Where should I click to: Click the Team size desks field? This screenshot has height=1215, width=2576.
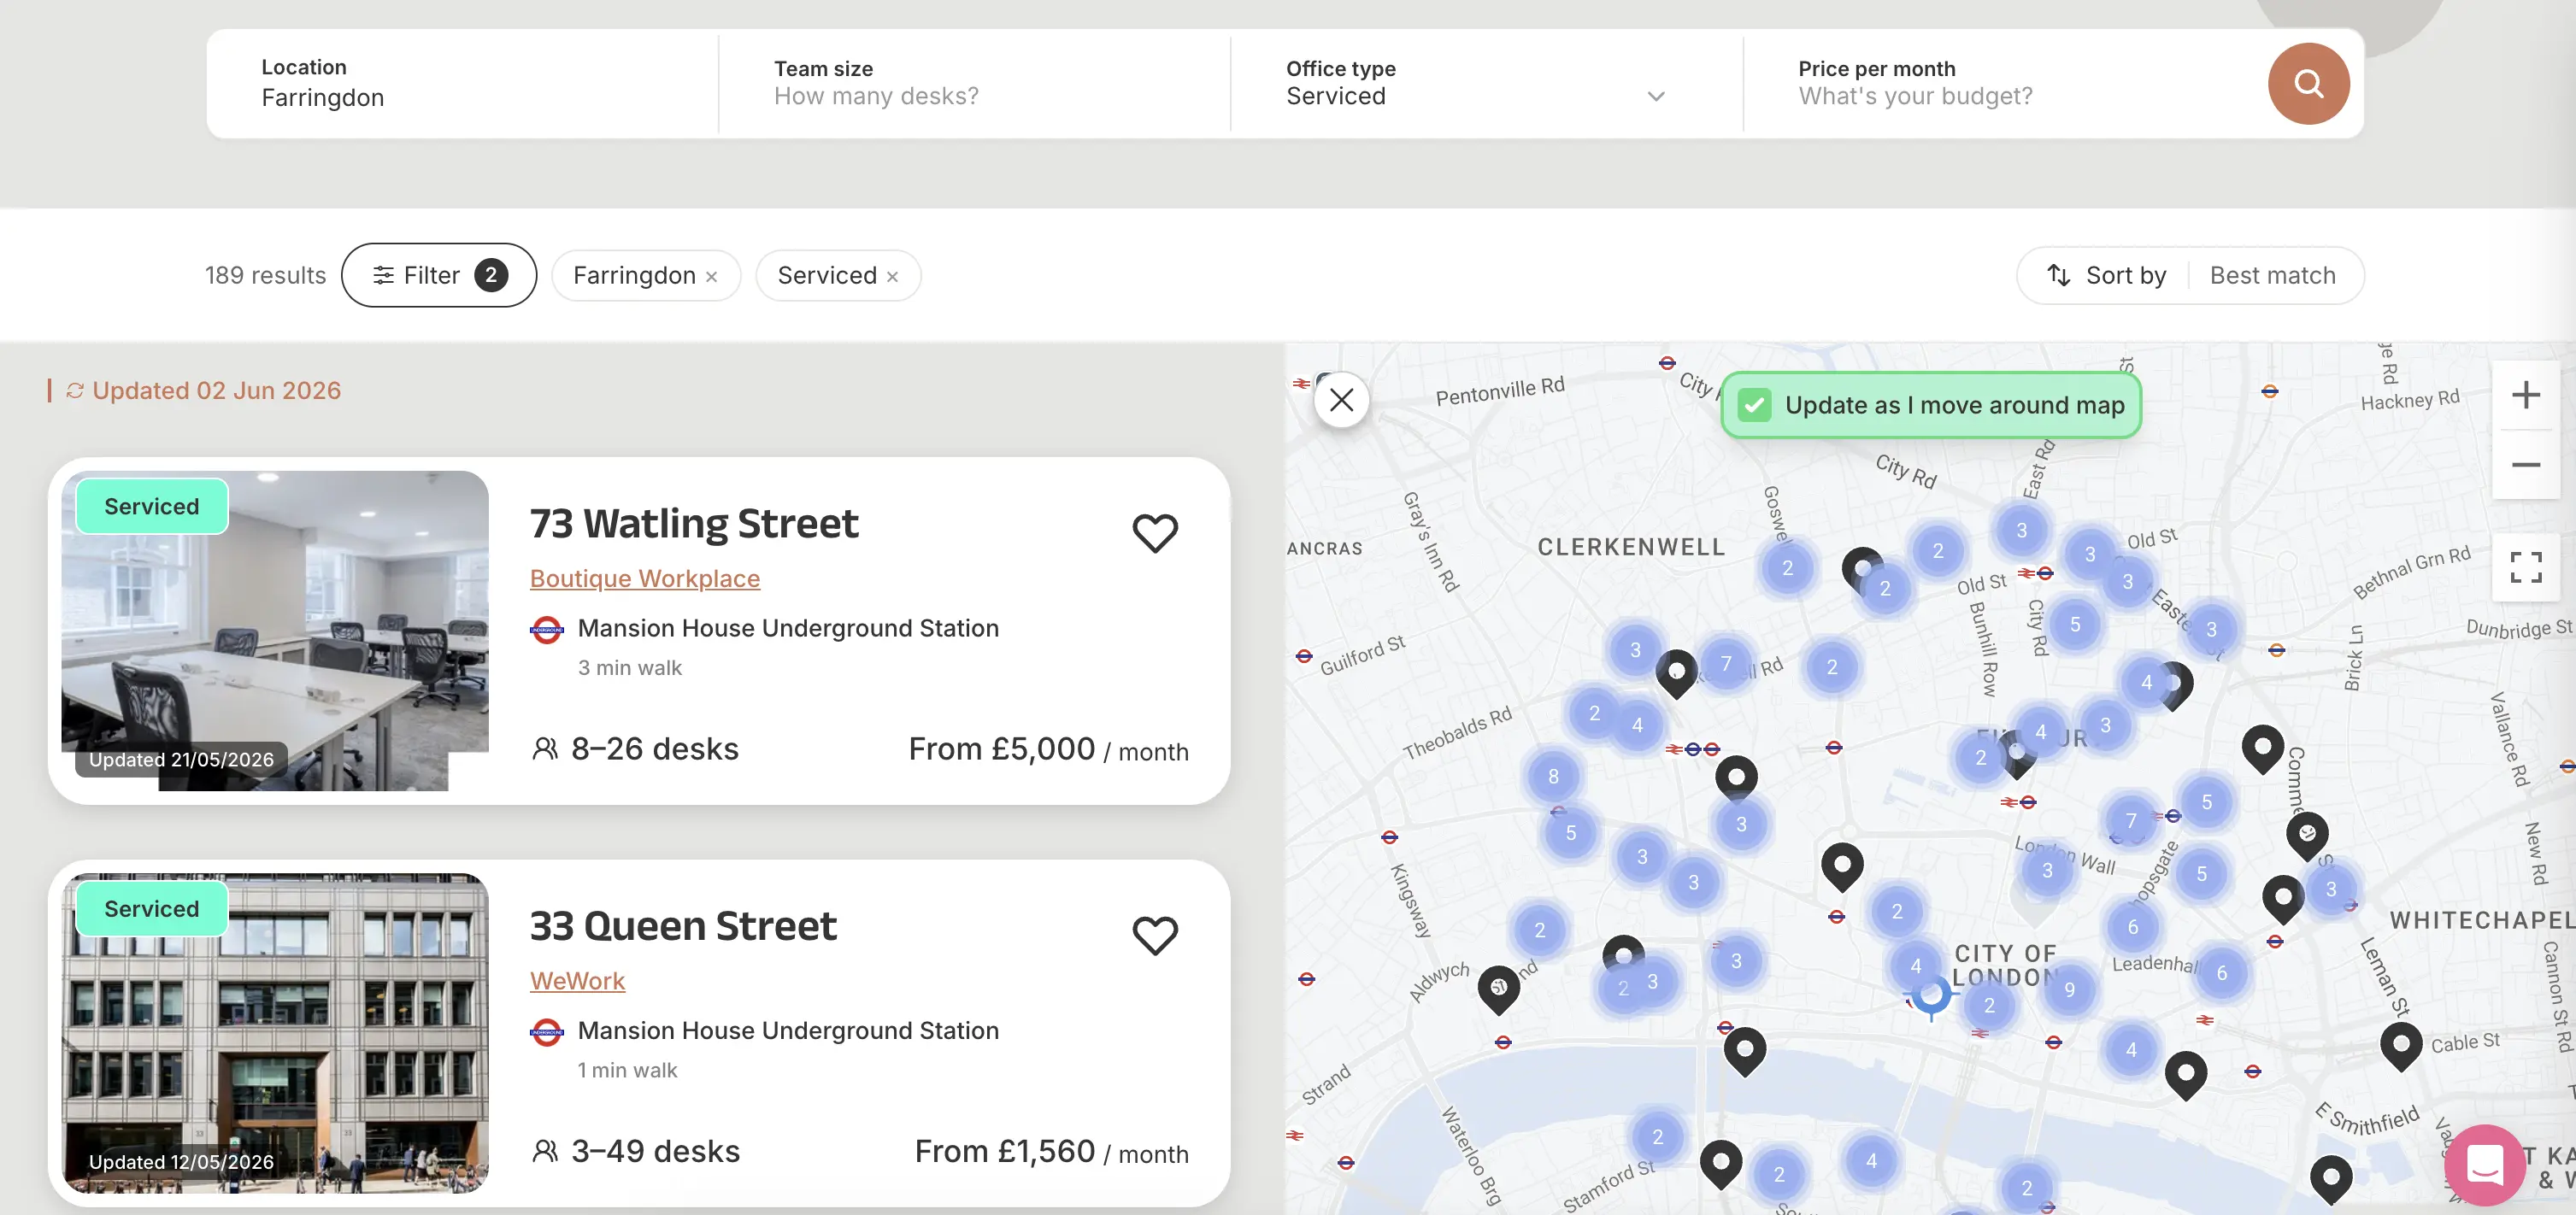(974, 83)
